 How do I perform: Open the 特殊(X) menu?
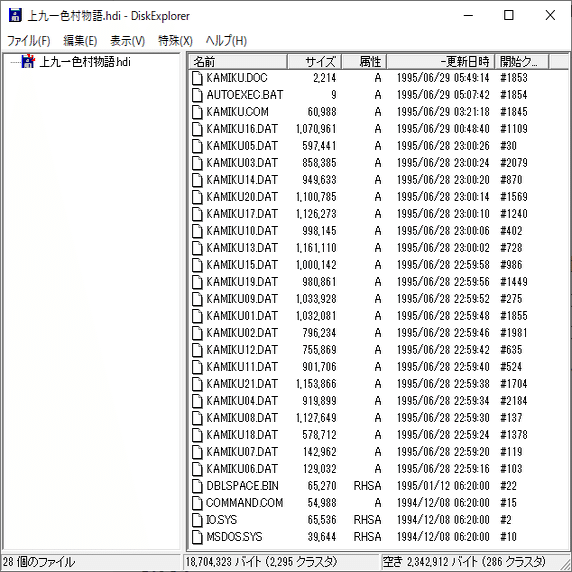coord(175,40)
